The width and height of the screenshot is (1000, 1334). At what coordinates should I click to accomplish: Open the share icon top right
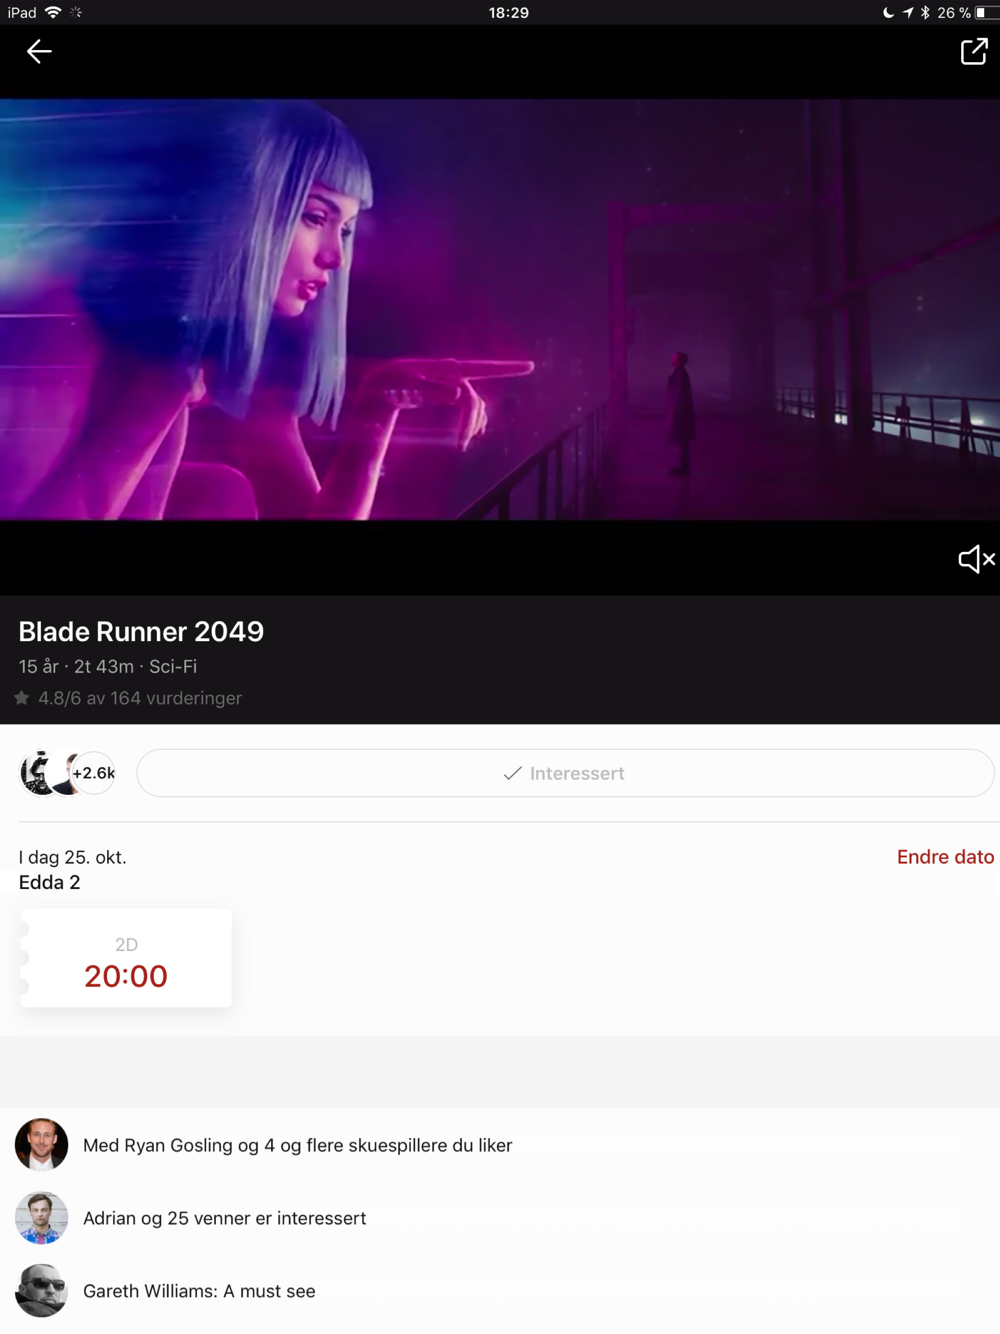(974, 51)
